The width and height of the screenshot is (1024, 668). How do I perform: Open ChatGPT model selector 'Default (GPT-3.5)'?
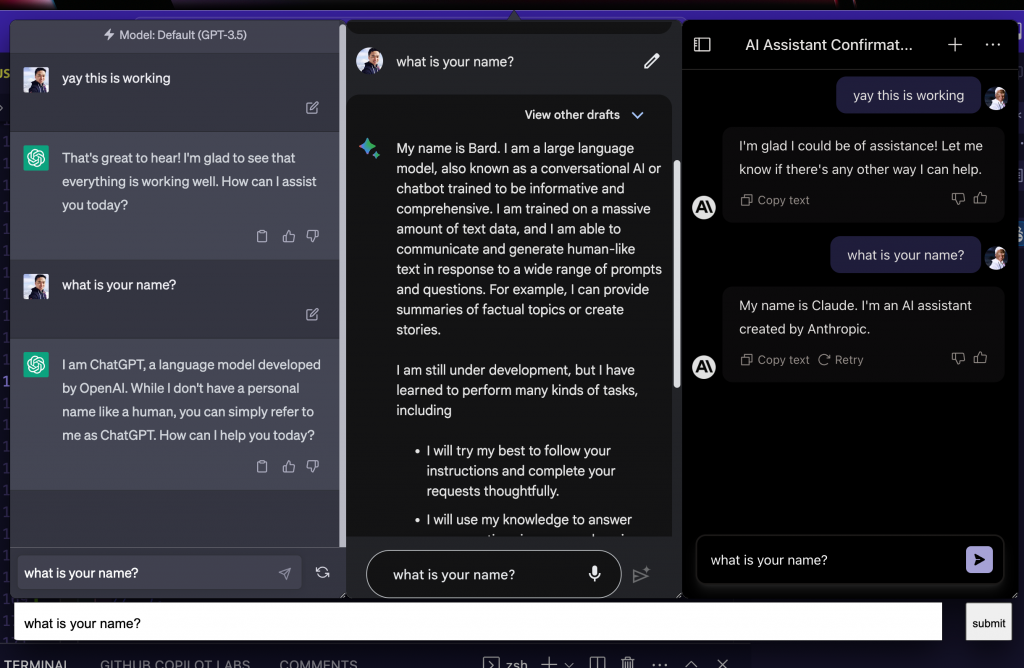(175, 35)
